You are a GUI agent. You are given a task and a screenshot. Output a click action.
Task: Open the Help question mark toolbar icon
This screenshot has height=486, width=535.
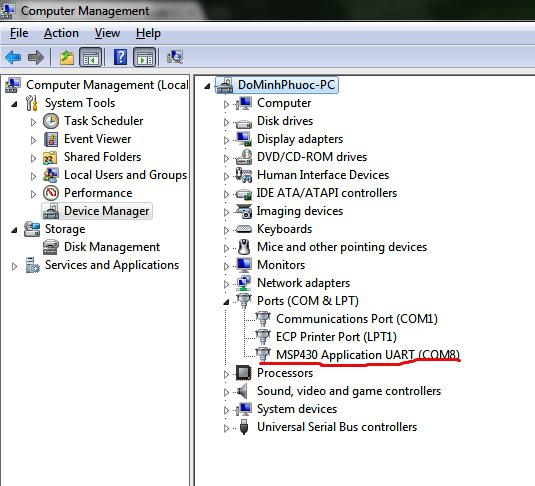[120, 57]
